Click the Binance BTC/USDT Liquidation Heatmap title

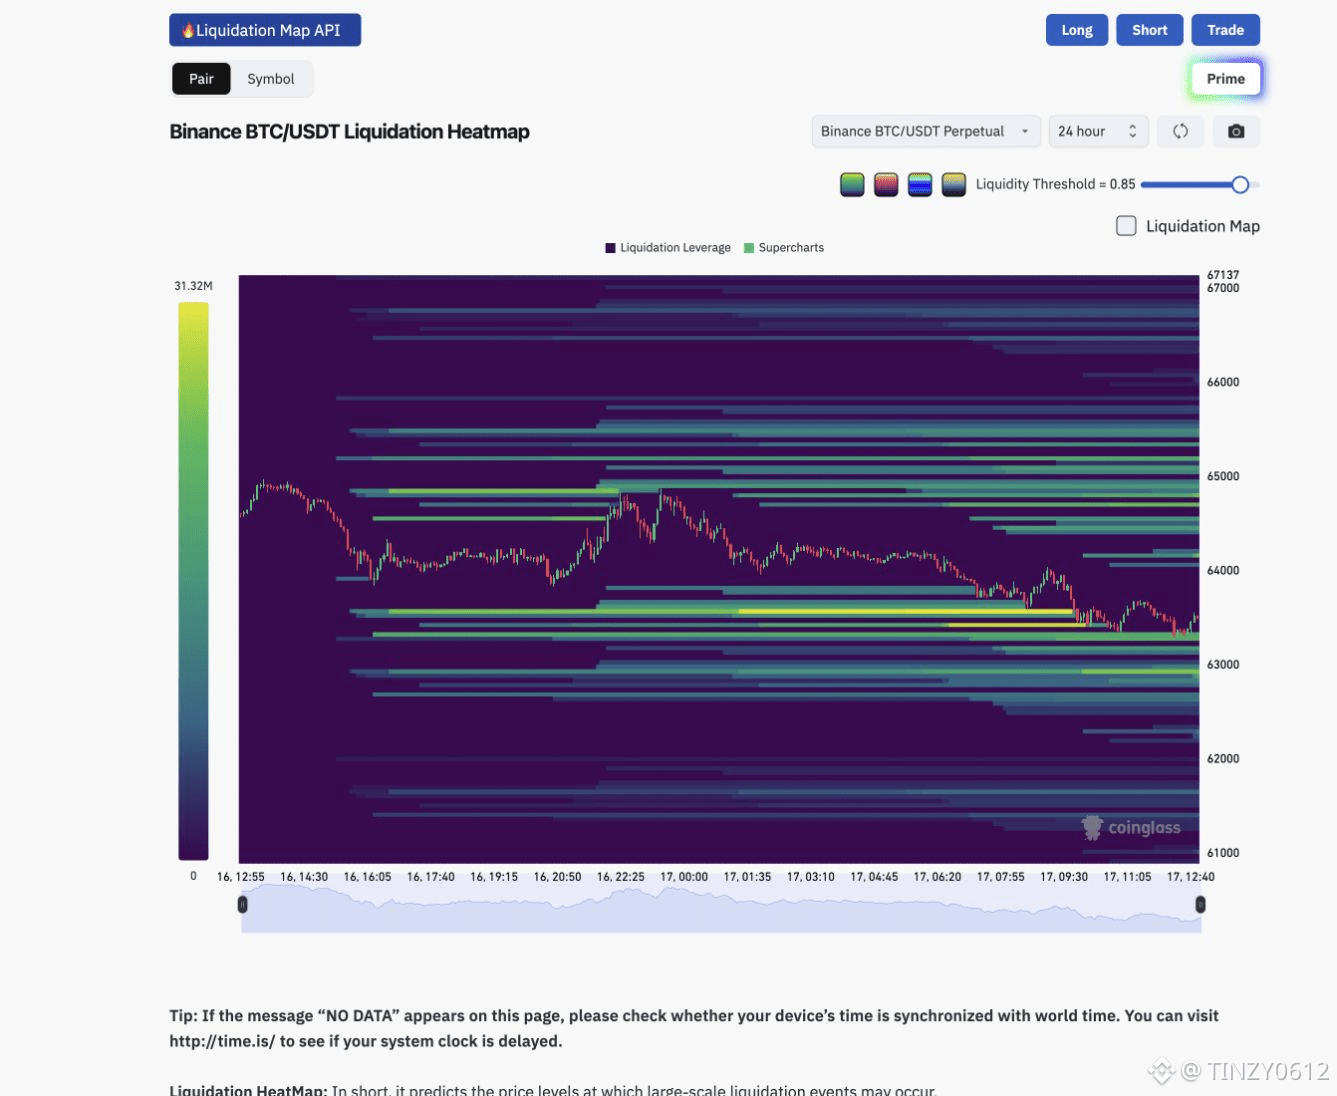click(x=349, y=131)
